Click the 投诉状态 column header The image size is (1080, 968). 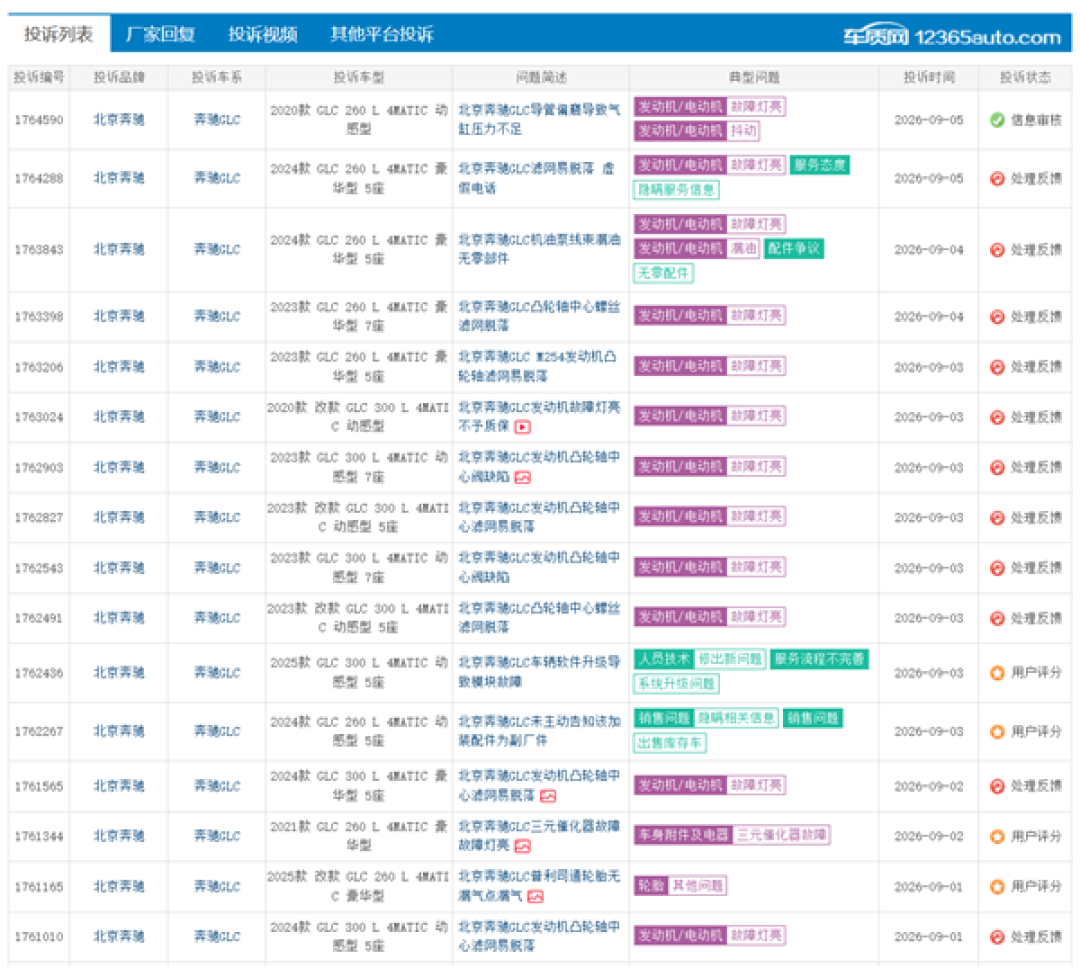point(1026,78)
